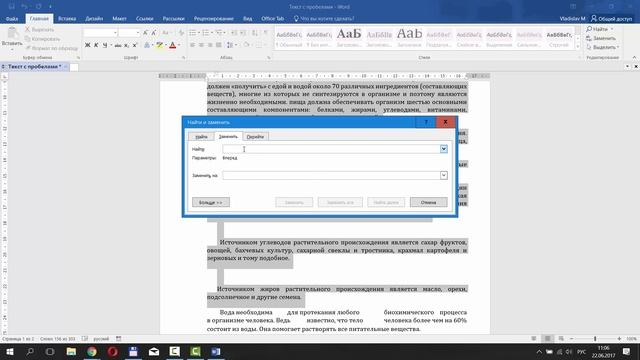Justify text in paragraph group
The width and height of the screenshot is (640, 360).
click(x=219, y=45)
